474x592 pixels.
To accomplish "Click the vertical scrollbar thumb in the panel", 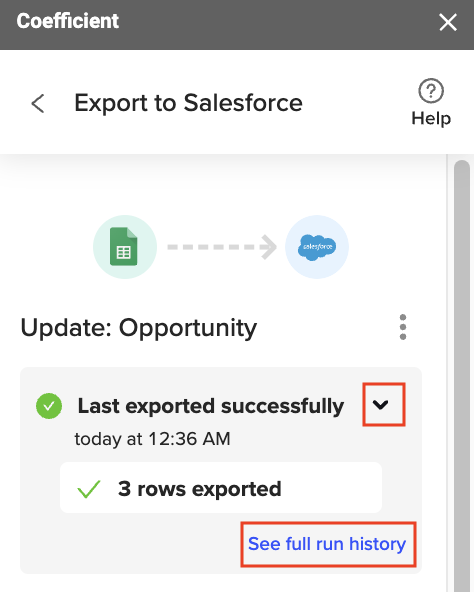I will point(462,374).
